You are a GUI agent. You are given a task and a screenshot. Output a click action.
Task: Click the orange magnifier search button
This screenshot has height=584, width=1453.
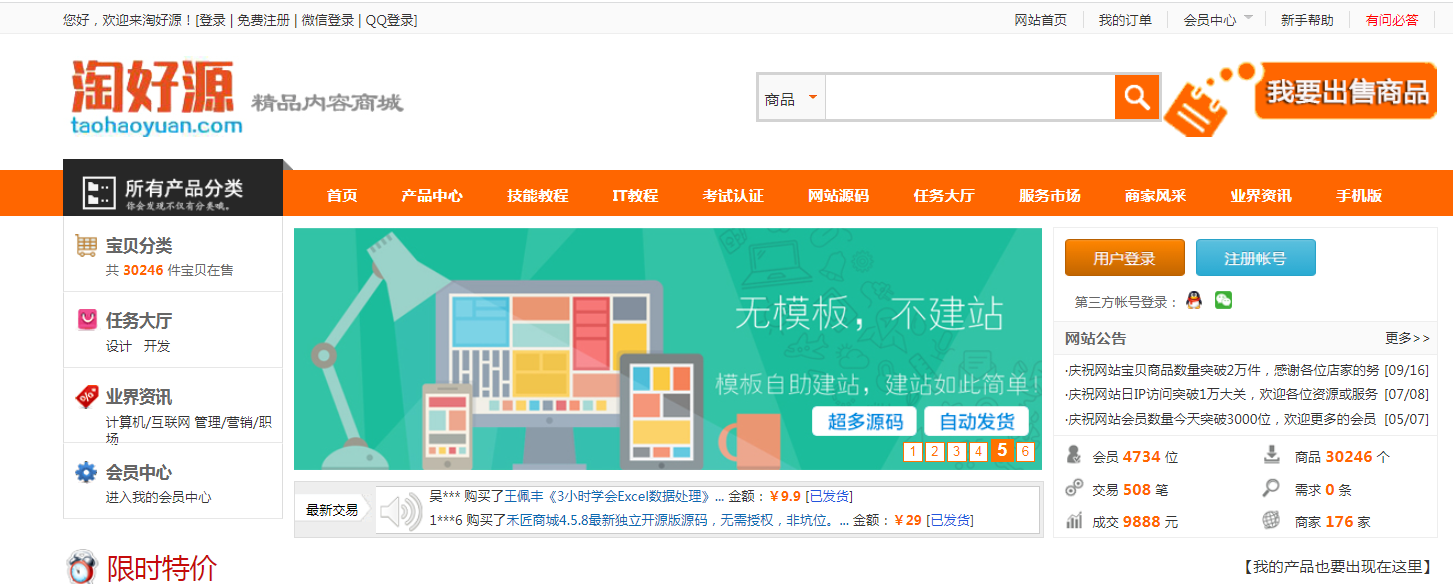pos(1137,98)
